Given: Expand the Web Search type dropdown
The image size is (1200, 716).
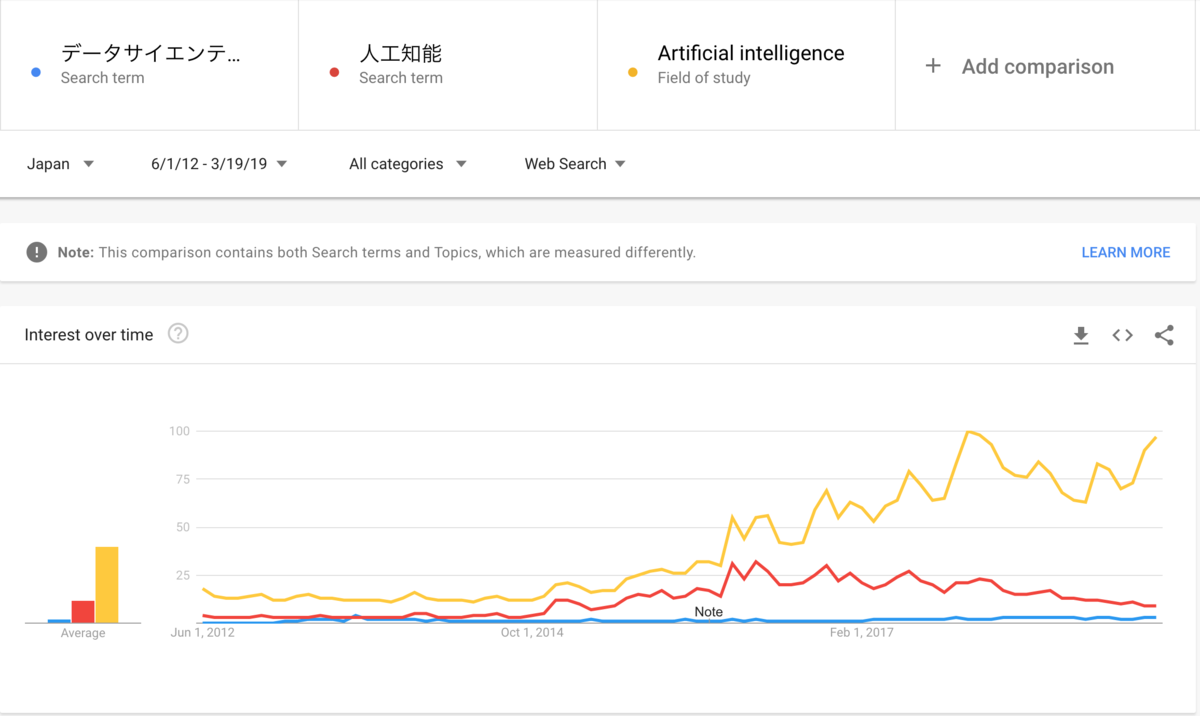Looking at the screenshot, I should 575,164.
